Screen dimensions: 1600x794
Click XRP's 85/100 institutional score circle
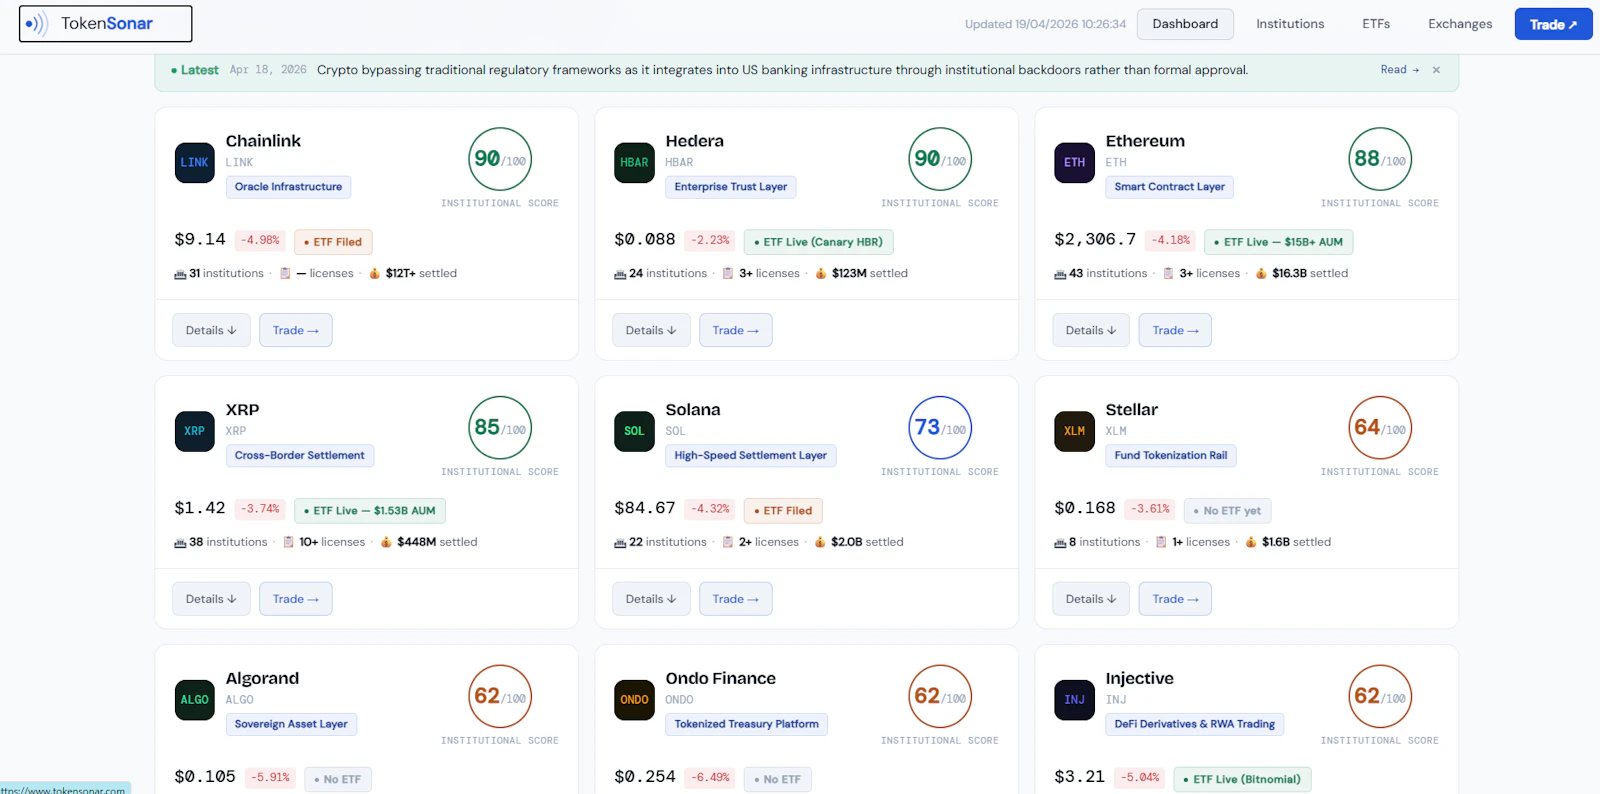tap(500, 428)
